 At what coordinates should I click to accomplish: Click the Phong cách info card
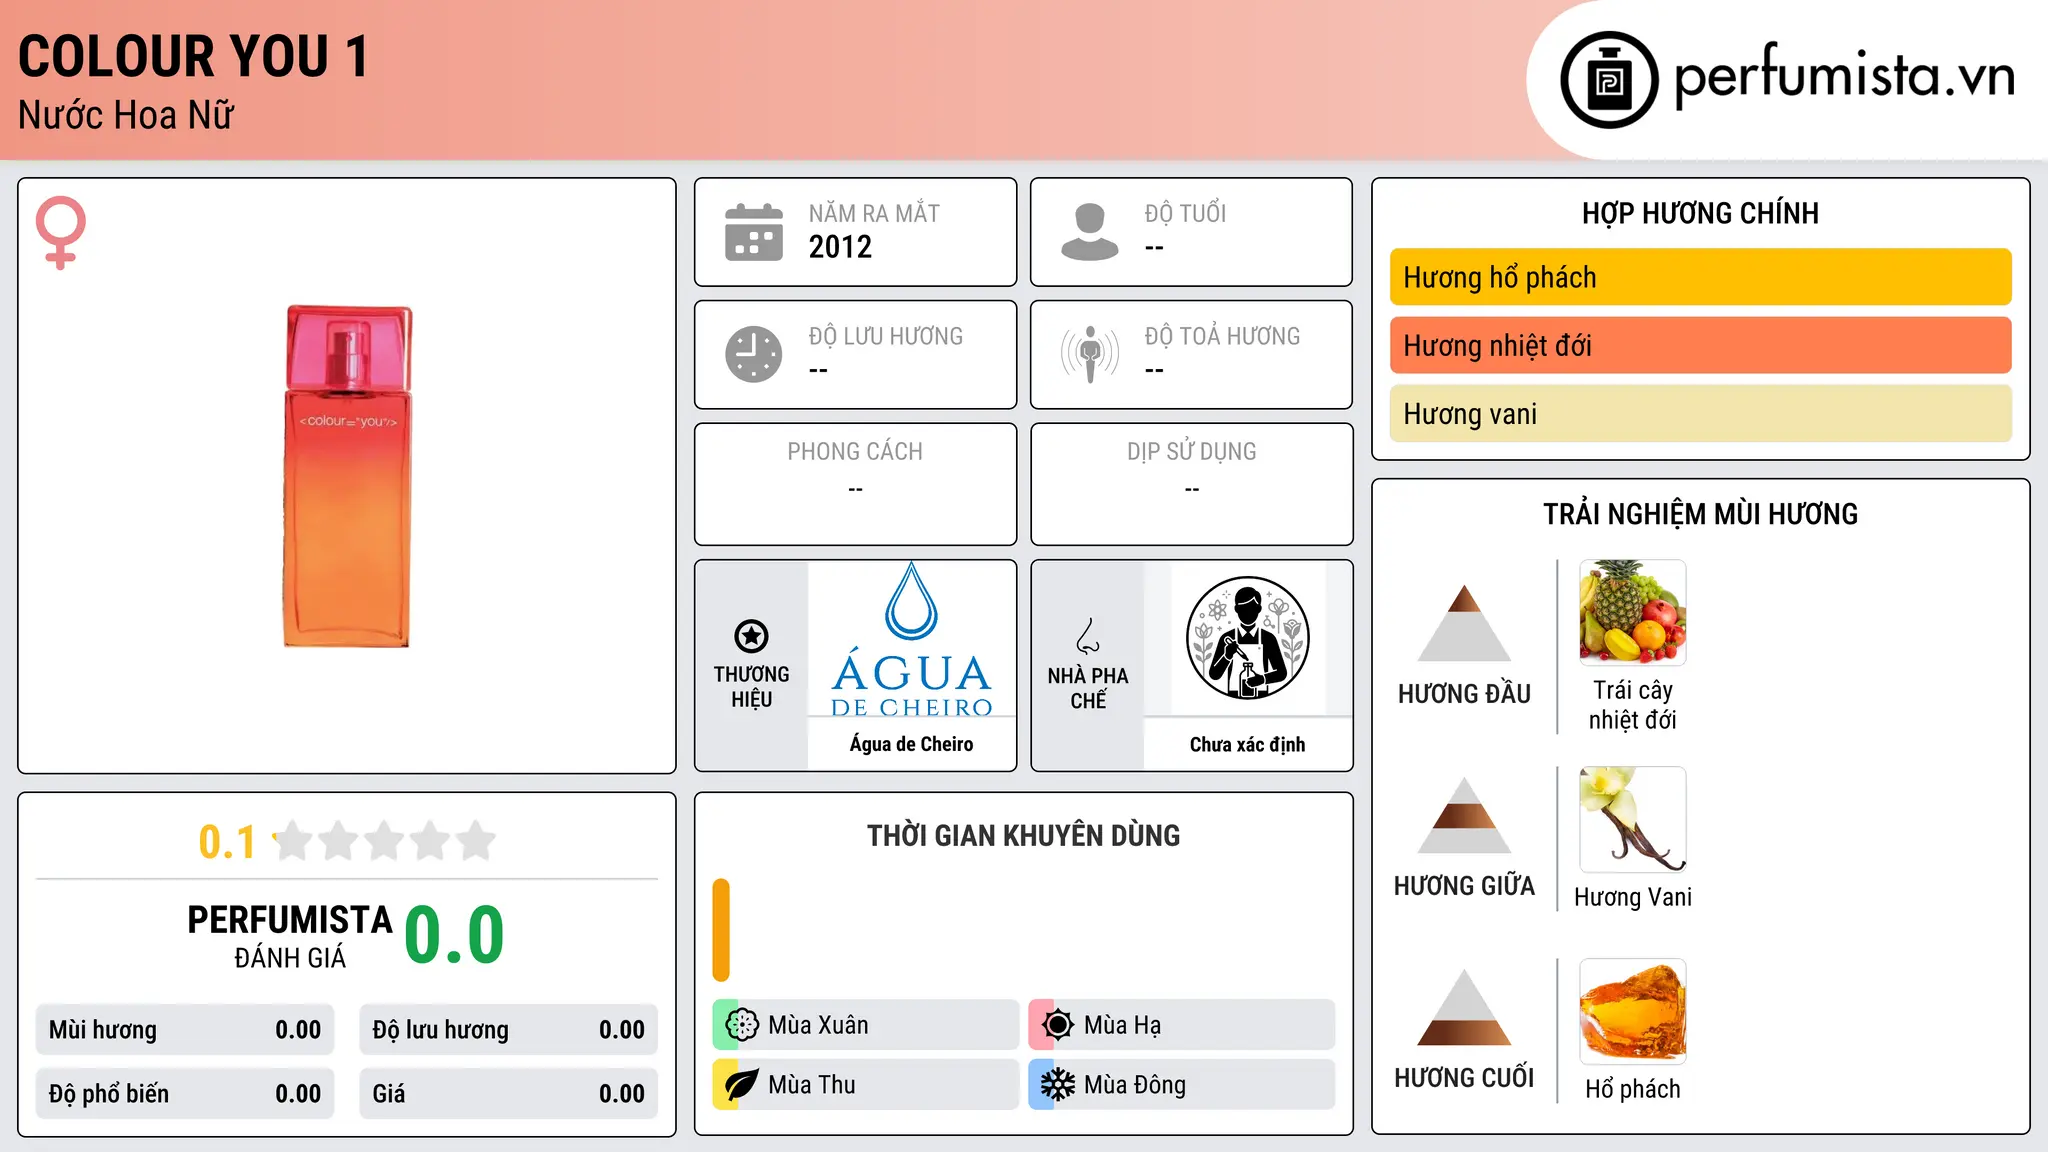click(855, 484)
